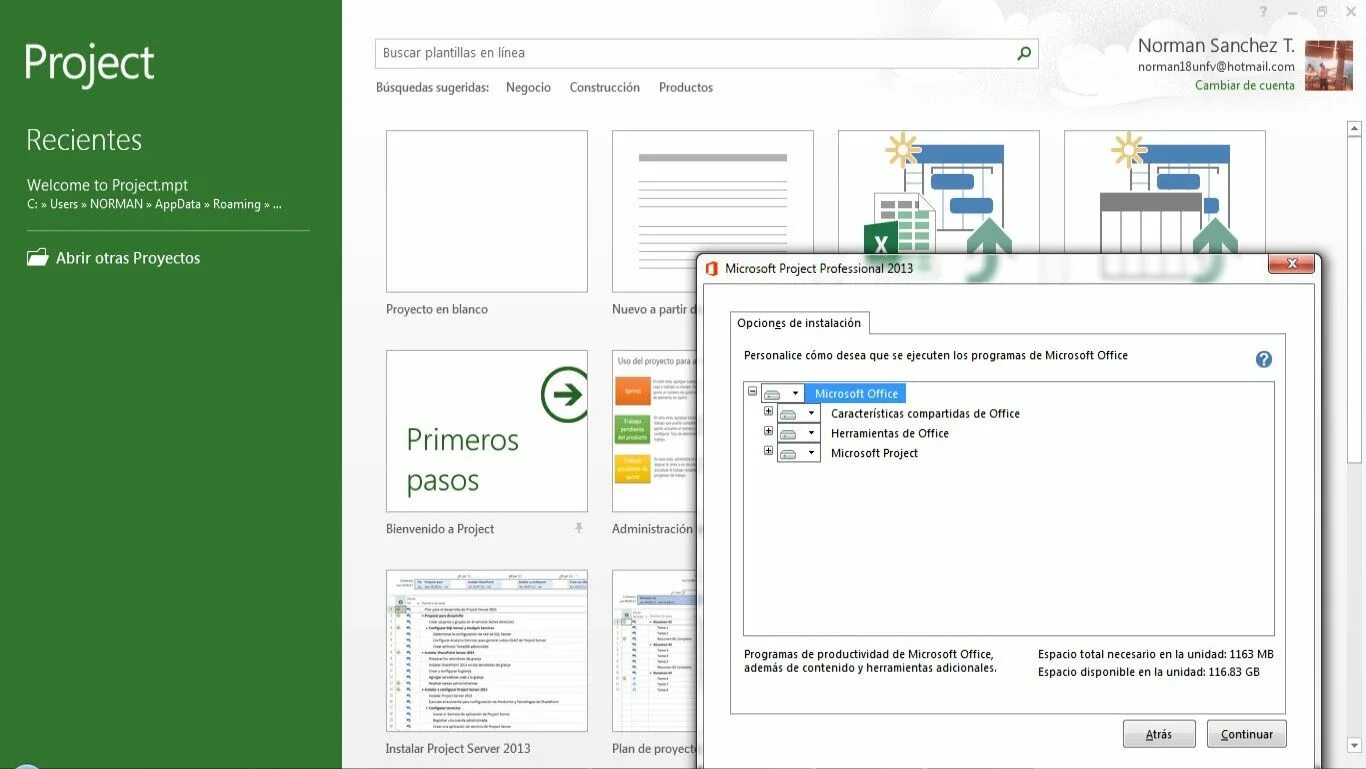
Task: Click 'Espacio disponible en la unidad: 116.83 GB'
Action: [1148, 672]
